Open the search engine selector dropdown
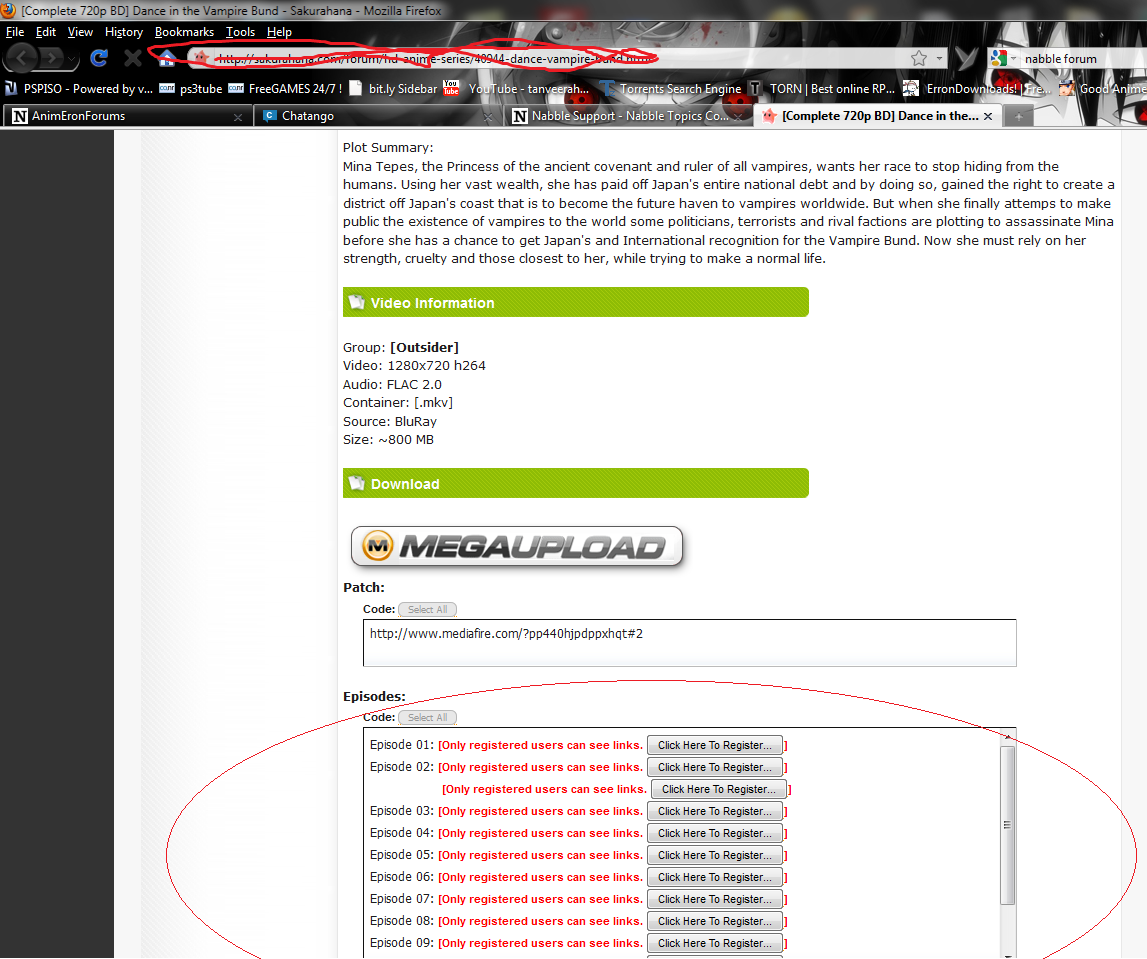Viewport: 1147px width, 959px height. 1003,58
